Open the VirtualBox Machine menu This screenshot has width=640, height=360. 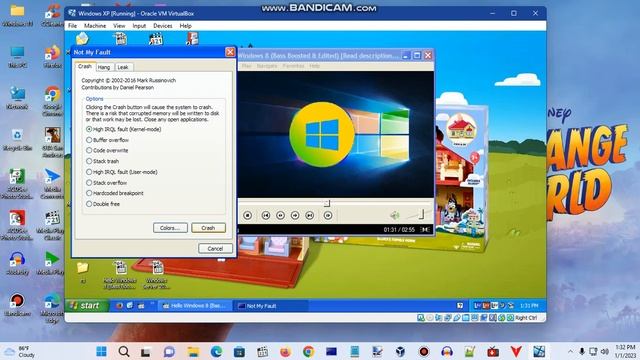coord(95,25)
